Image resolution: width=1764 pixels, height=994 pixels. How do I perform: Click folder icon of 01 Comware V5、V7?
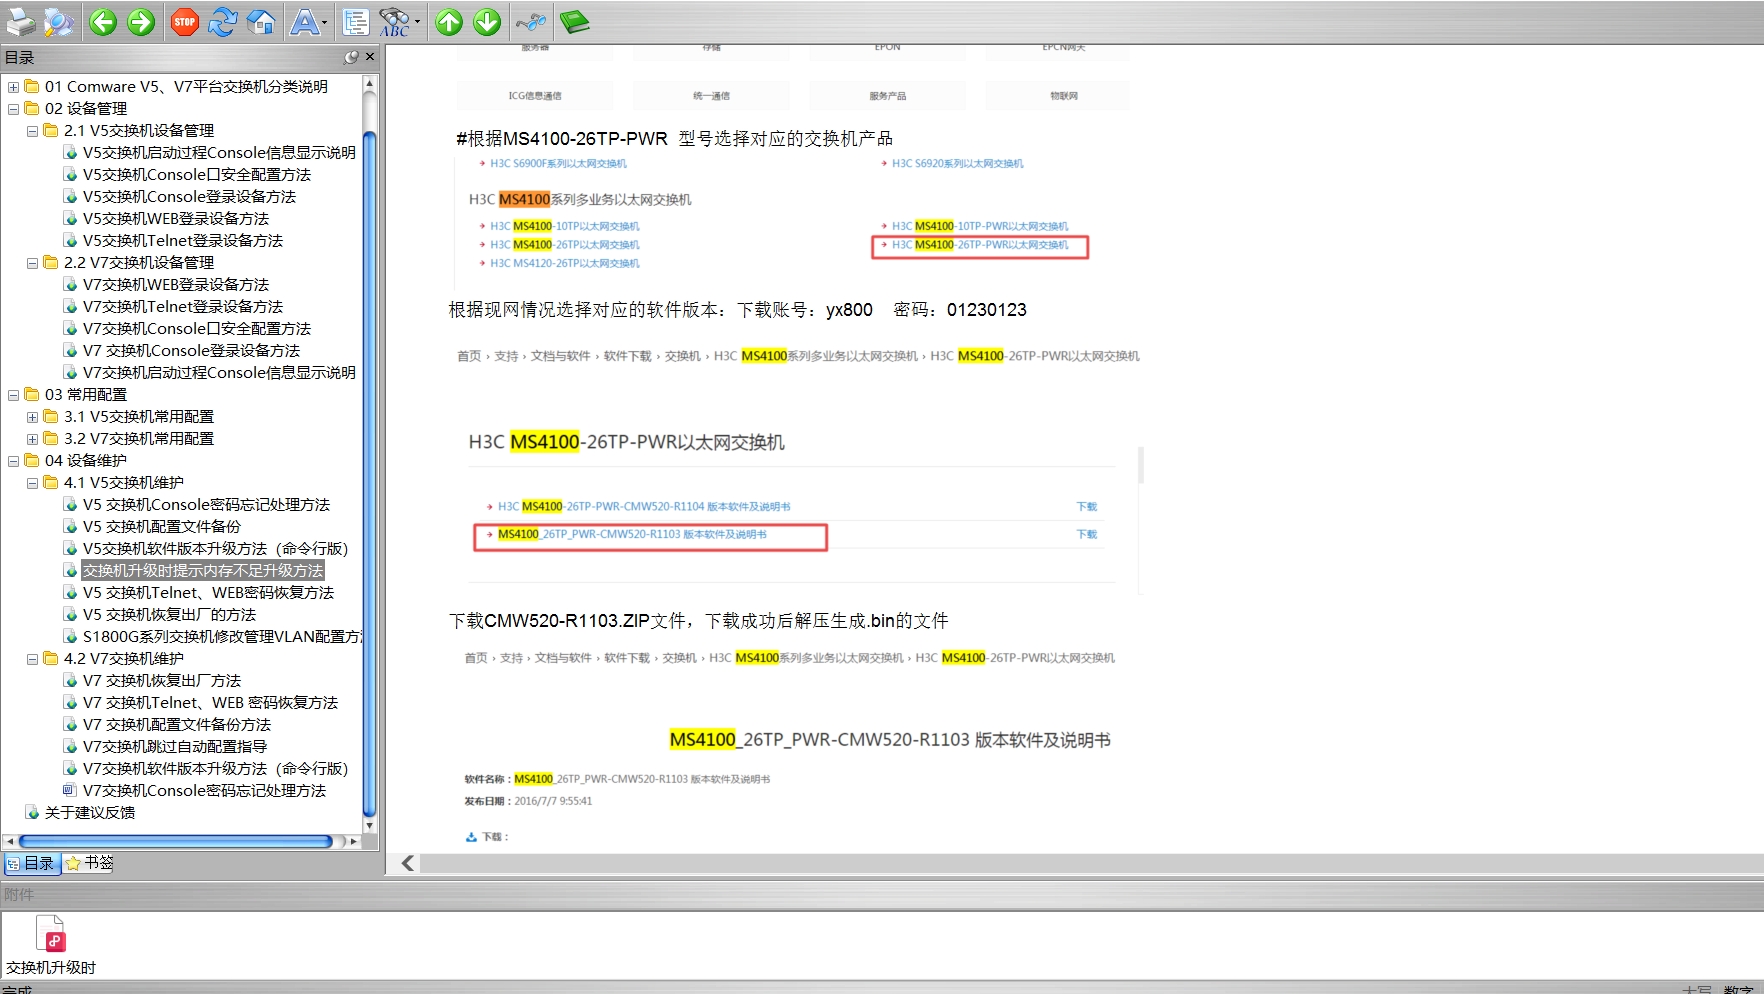[32, 87]
